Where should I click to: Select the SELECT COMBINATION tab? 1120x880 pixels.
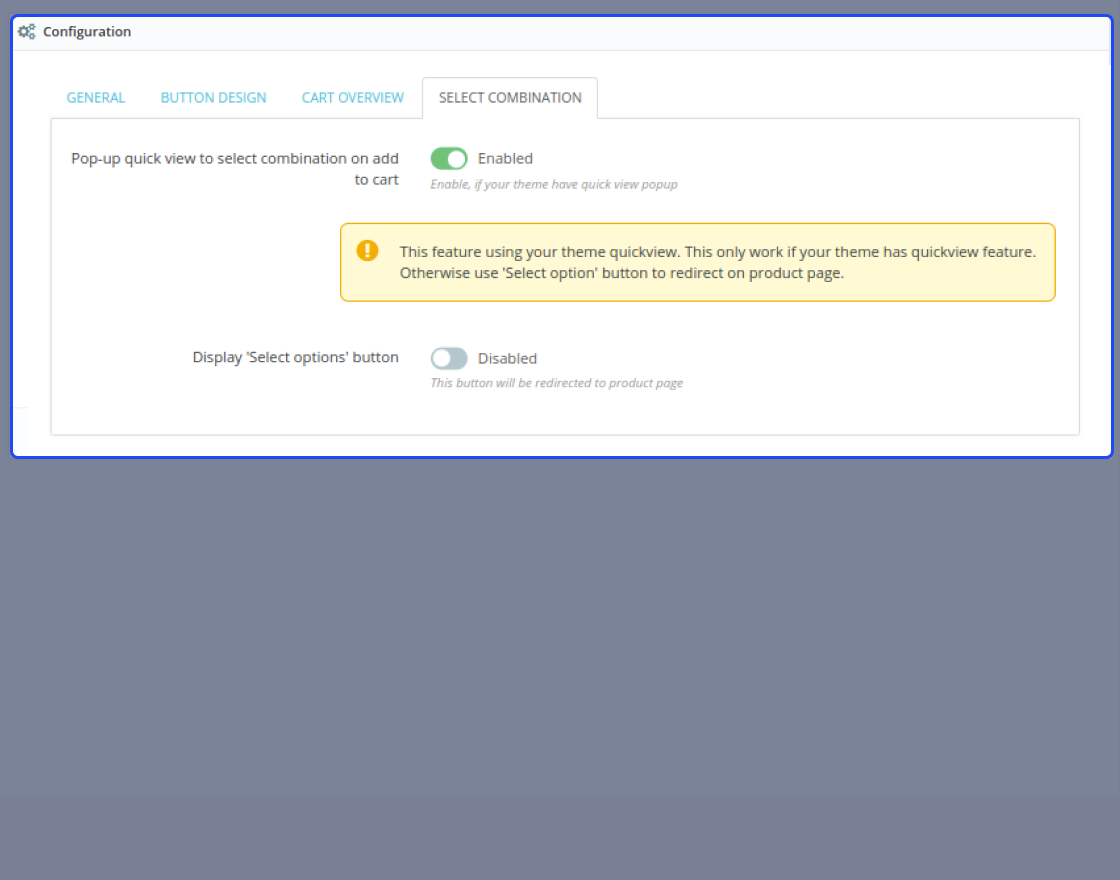510,98
